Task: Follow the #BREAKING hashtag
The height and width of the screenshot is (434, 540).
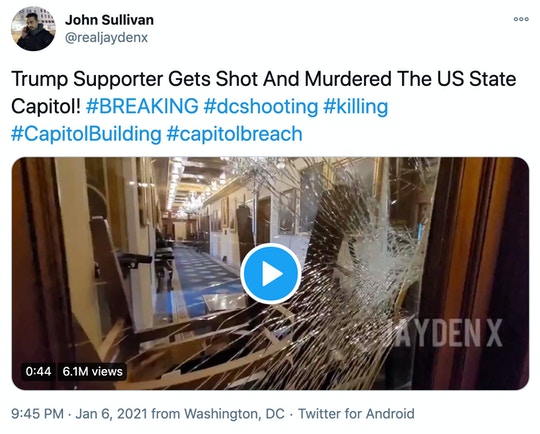Action: coord(142,106)
